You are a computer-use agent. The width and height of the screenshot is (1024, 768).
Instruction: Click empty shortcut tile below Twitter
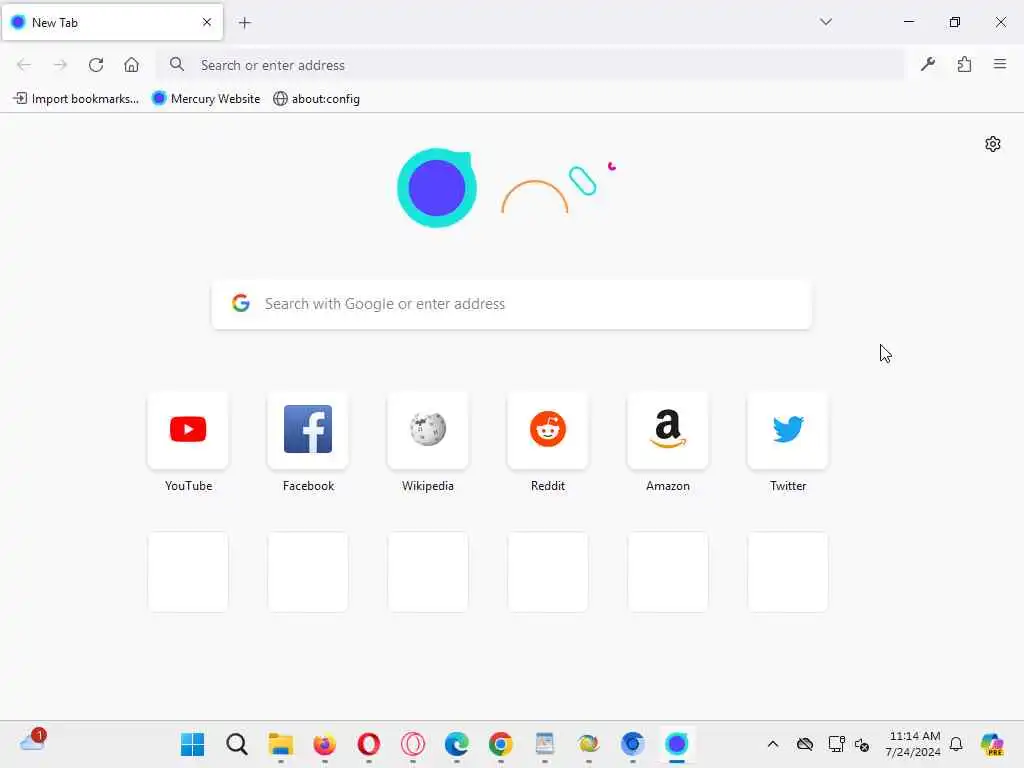[788, 572]
